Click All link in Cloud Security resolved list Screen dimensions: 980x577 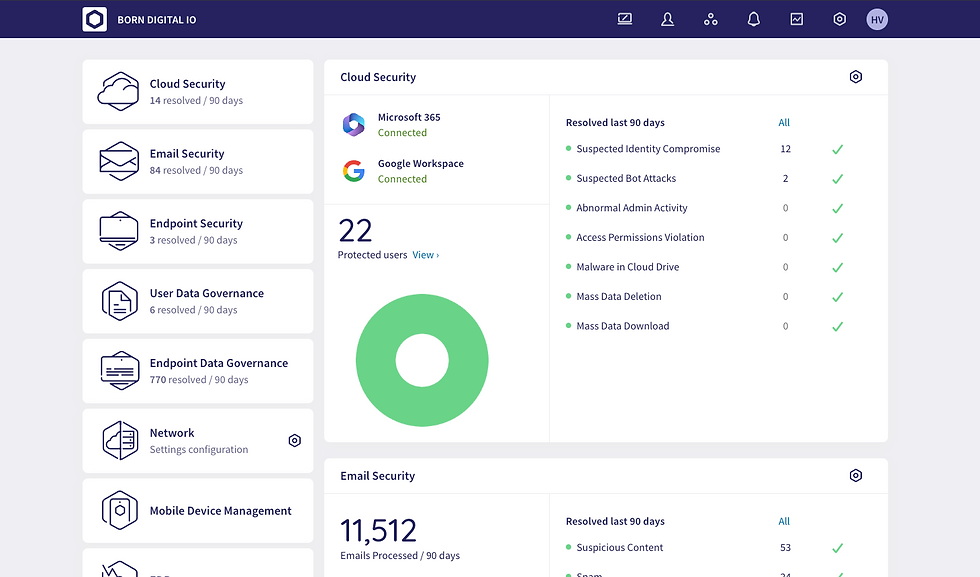(784, 123)
